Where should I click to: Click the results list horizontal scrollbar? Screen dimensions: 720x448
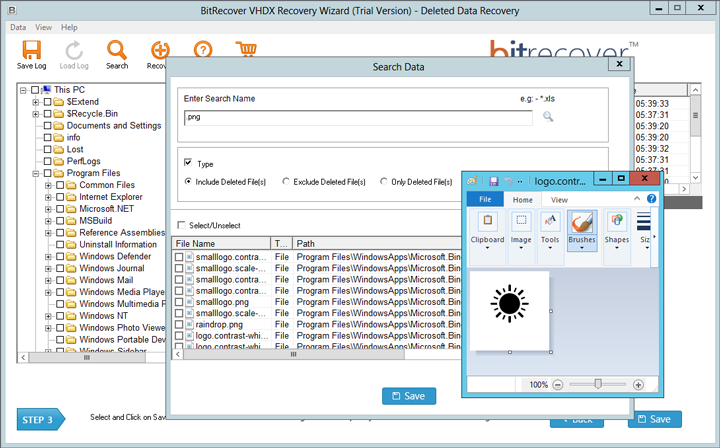[293, 354]
